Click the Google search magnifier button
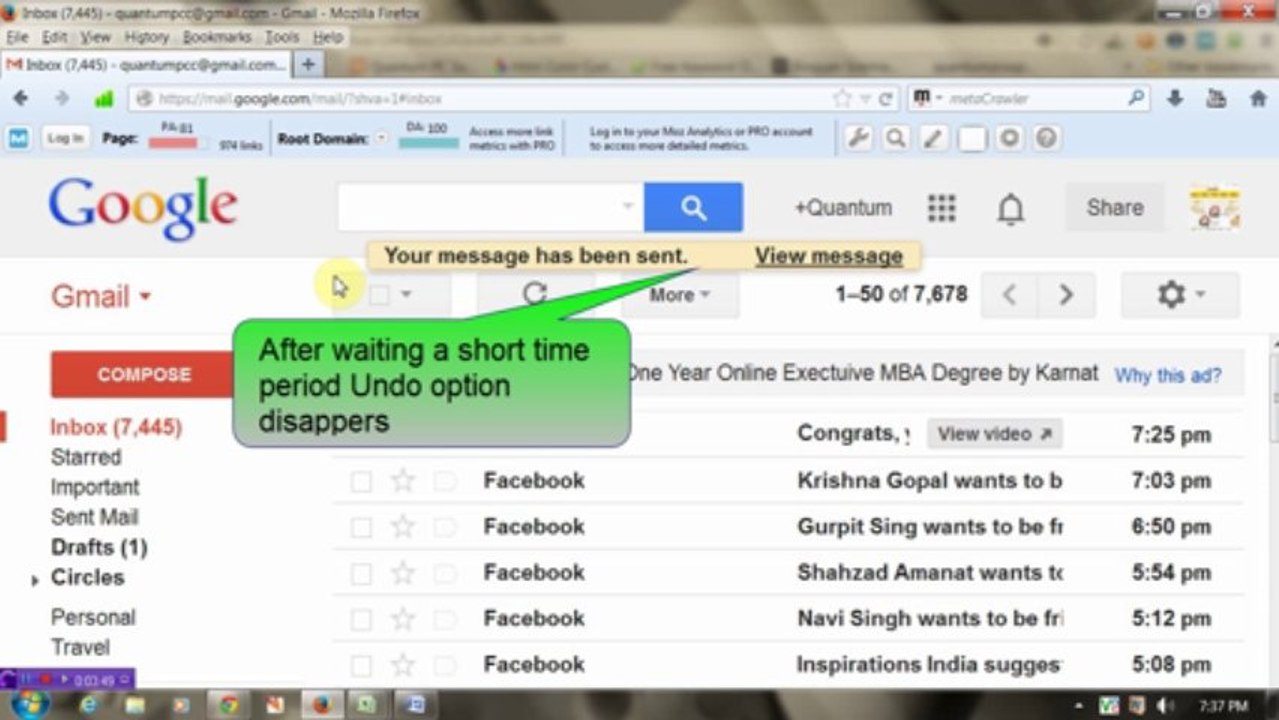Screen dimensions: 1279x720 693,208
